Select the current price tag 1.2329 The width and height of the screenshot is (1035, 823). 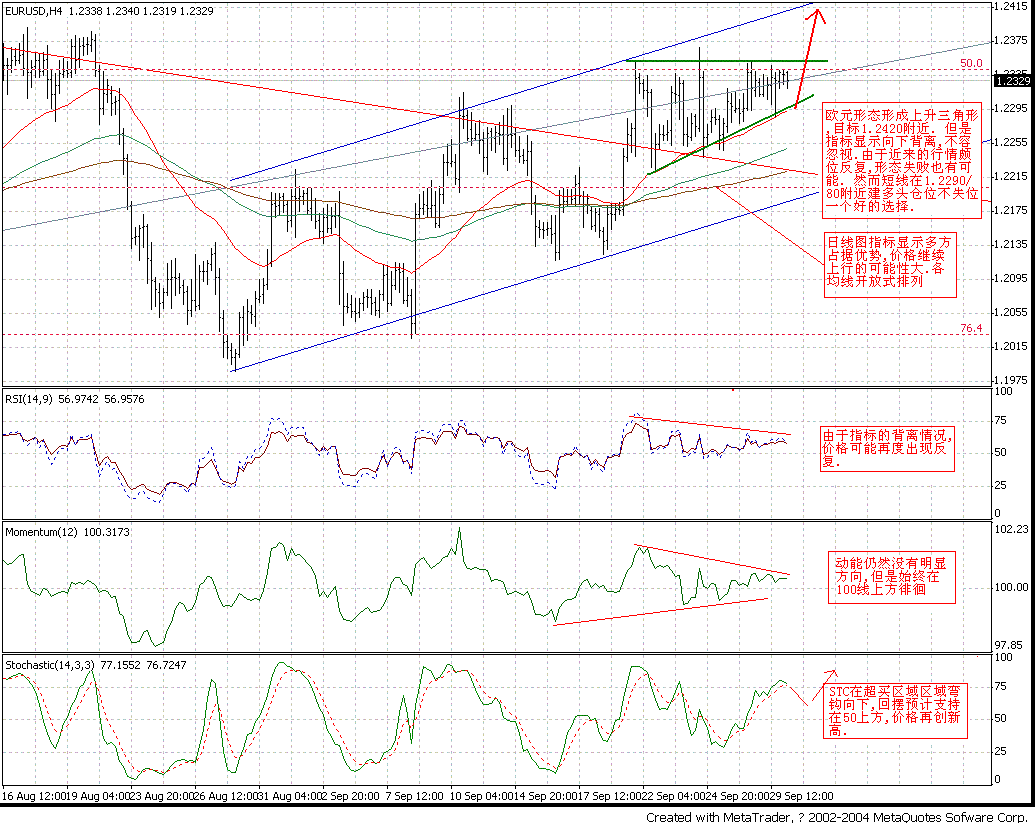point(1013,81)
